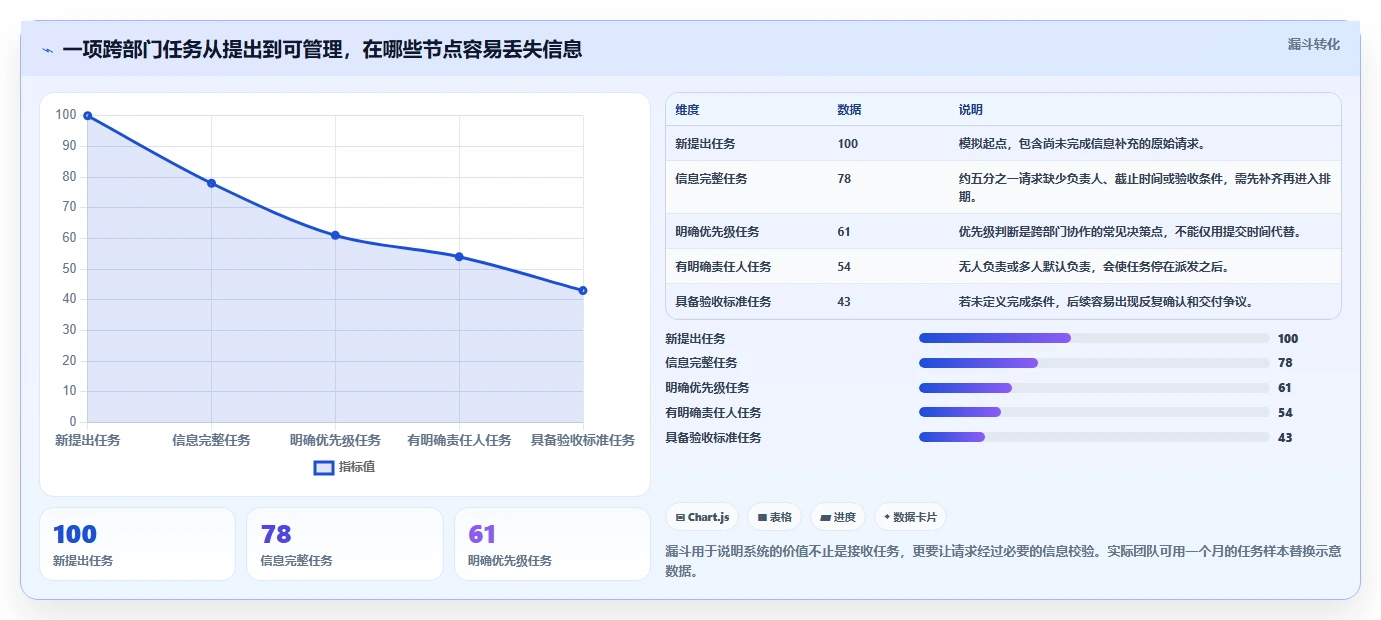Click chart data point for 有明确责任人任务

pos(459,257)
